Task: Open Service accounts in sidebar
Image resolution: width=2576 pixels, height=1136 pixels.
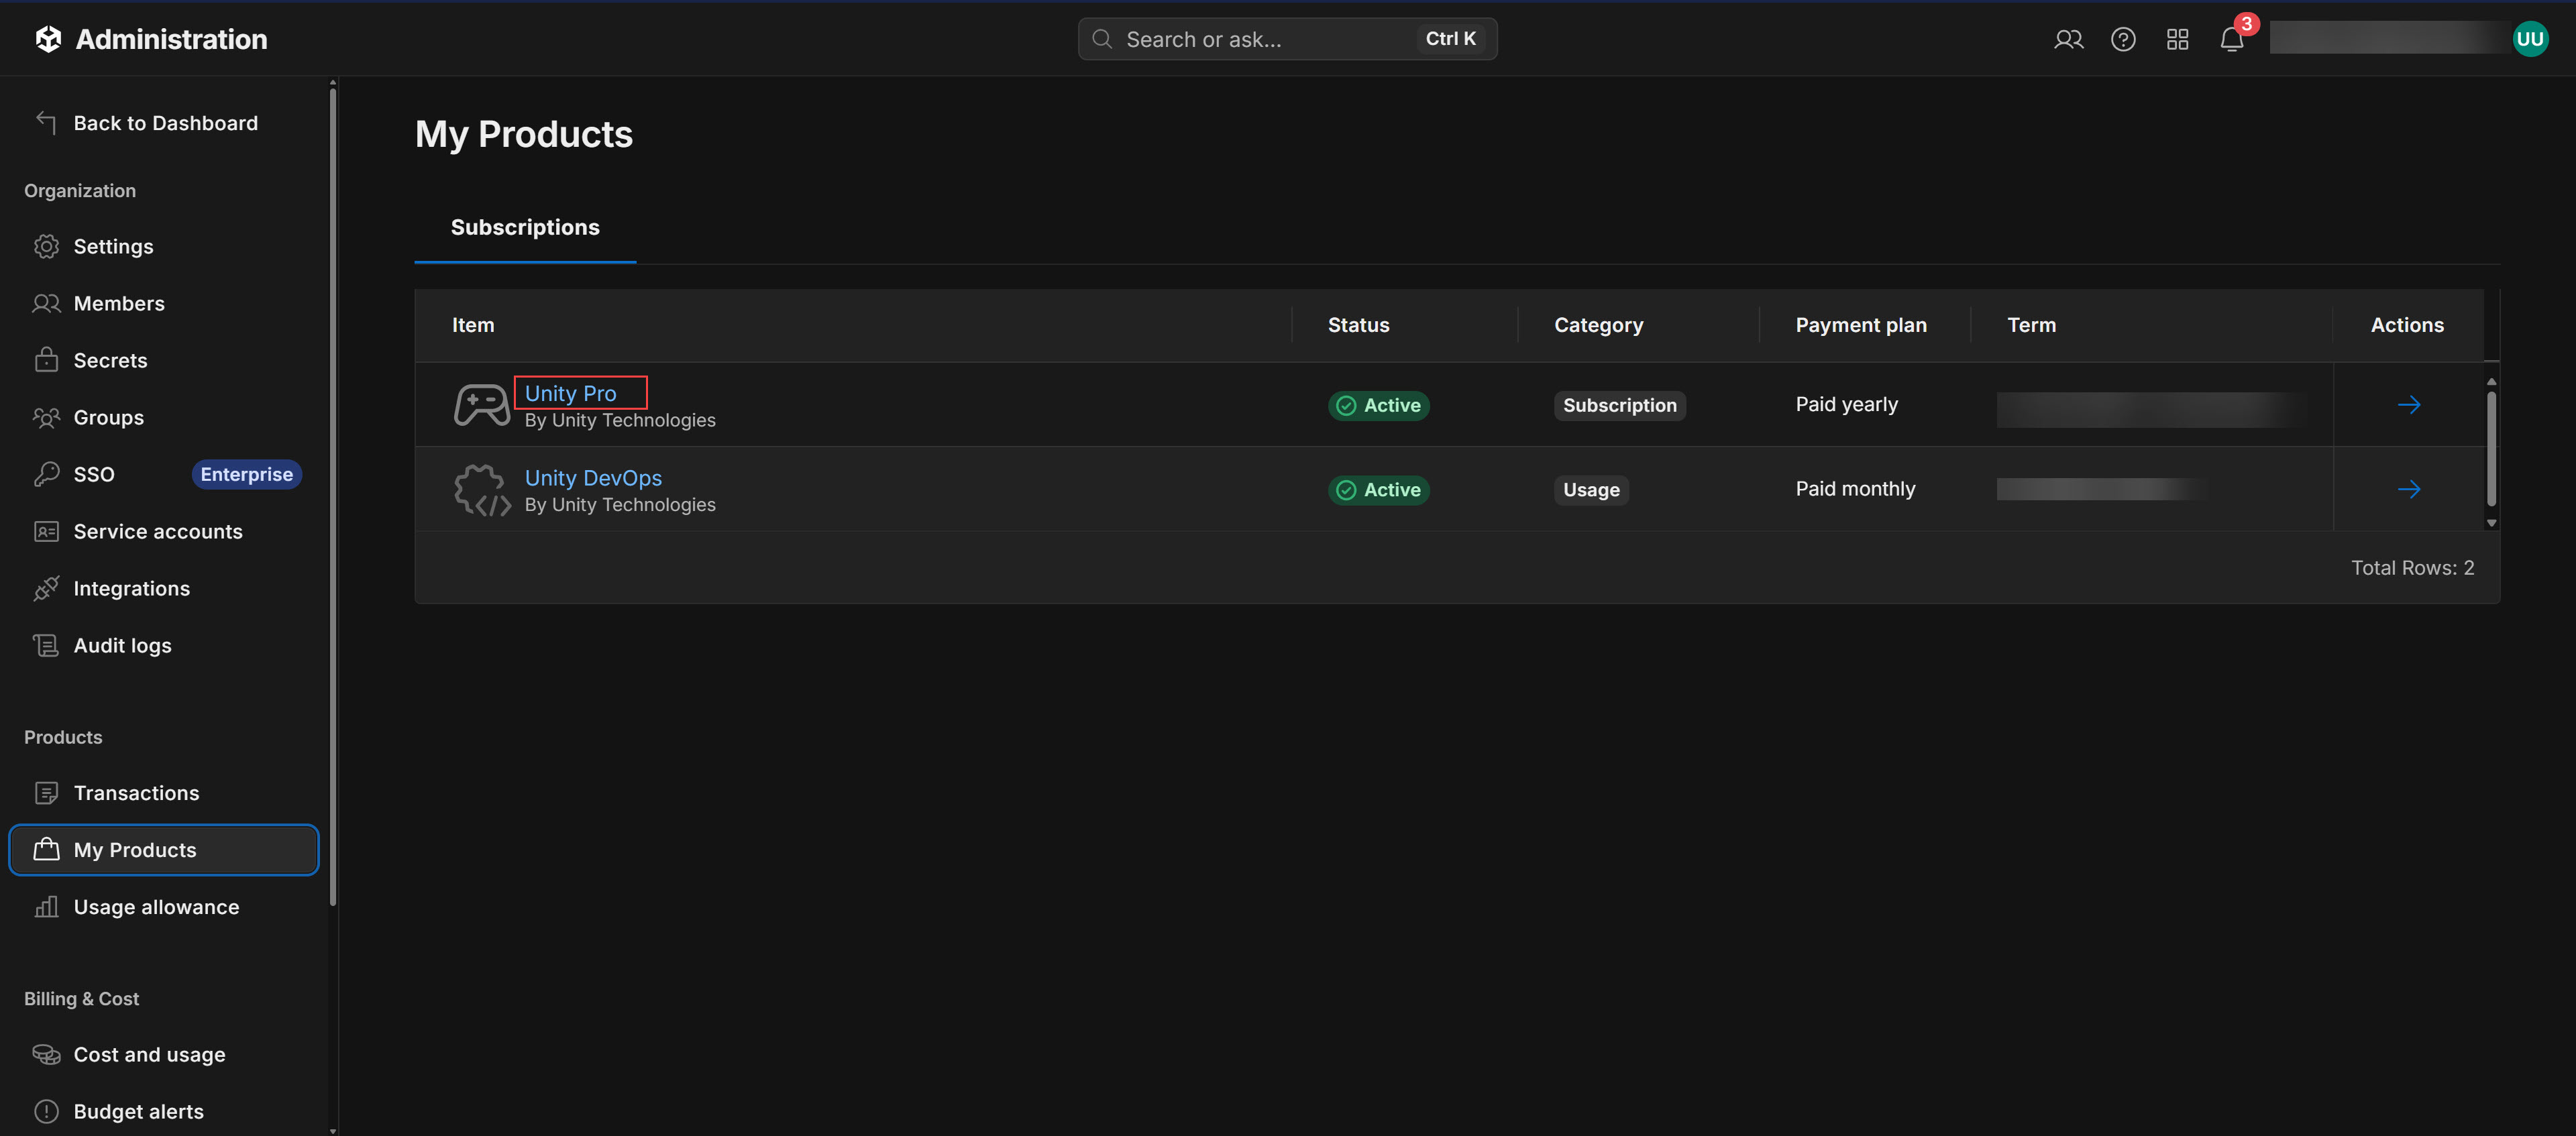Action: click(x=164, y=531)
